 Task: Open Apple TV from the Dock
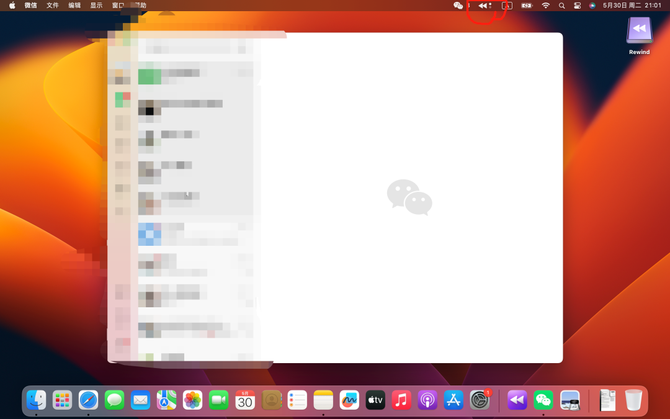click(376, 400)
